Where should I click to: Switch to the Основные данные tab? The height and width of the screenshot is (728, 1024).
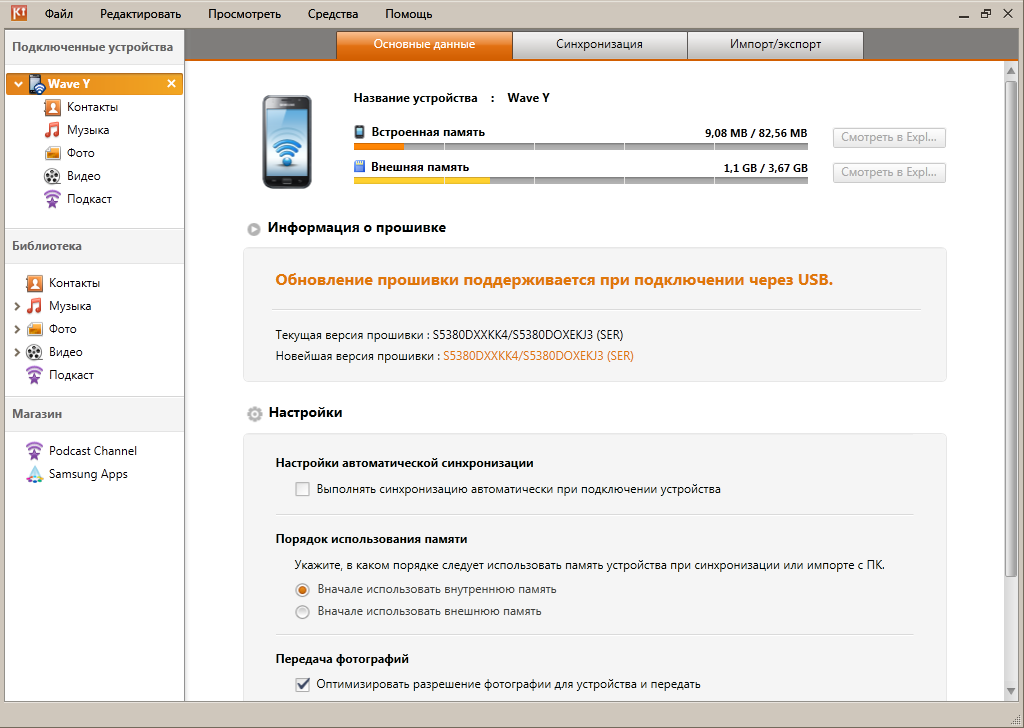[x=424, y=45]
